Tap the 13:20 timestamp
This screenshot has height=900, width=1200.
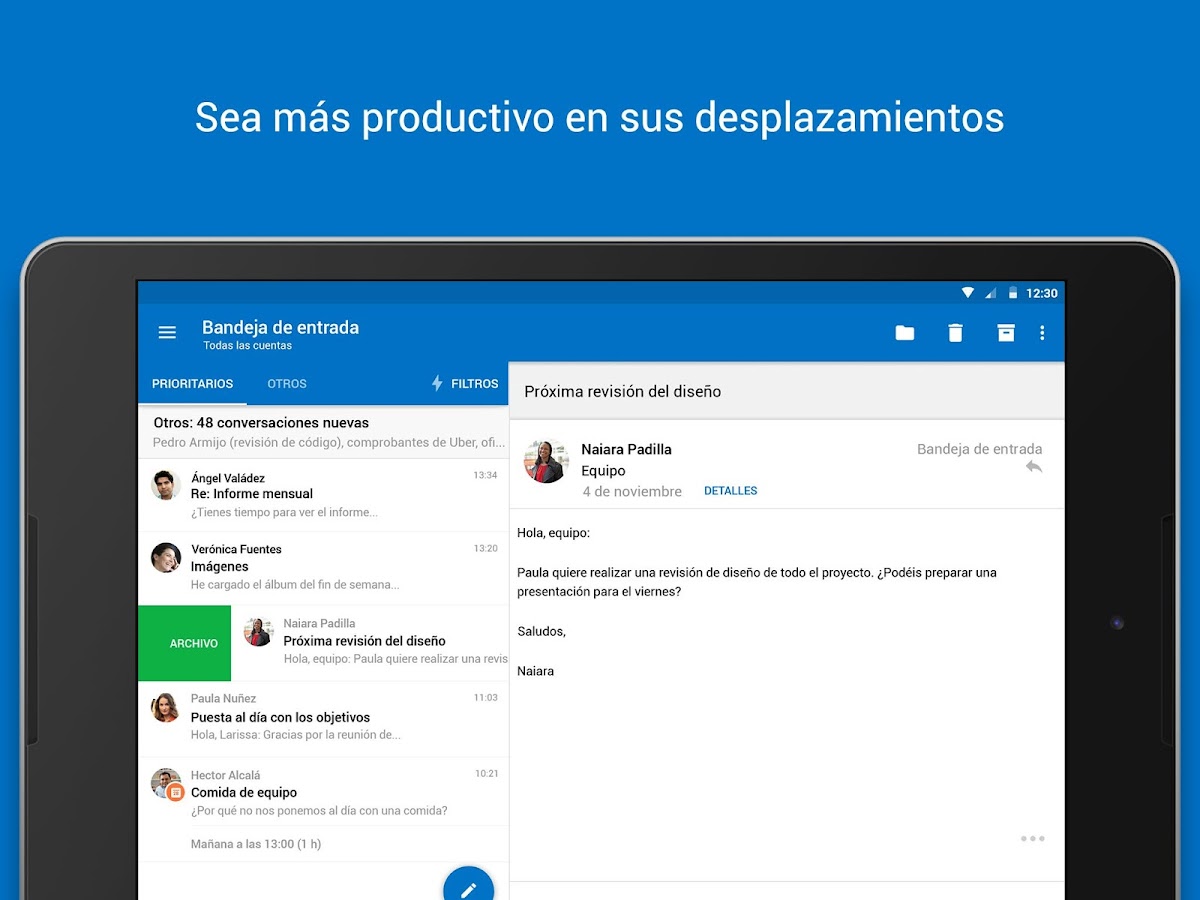485,548
